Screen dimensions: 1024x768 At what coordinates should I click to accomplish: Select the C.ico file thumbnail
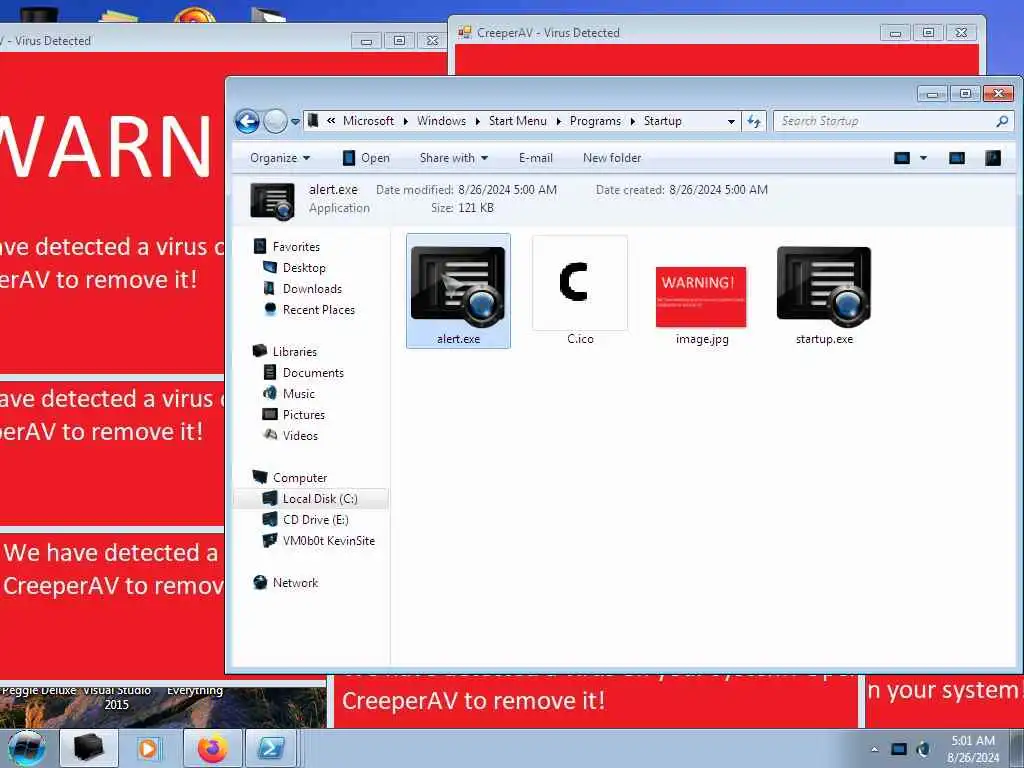click(580, 283)
